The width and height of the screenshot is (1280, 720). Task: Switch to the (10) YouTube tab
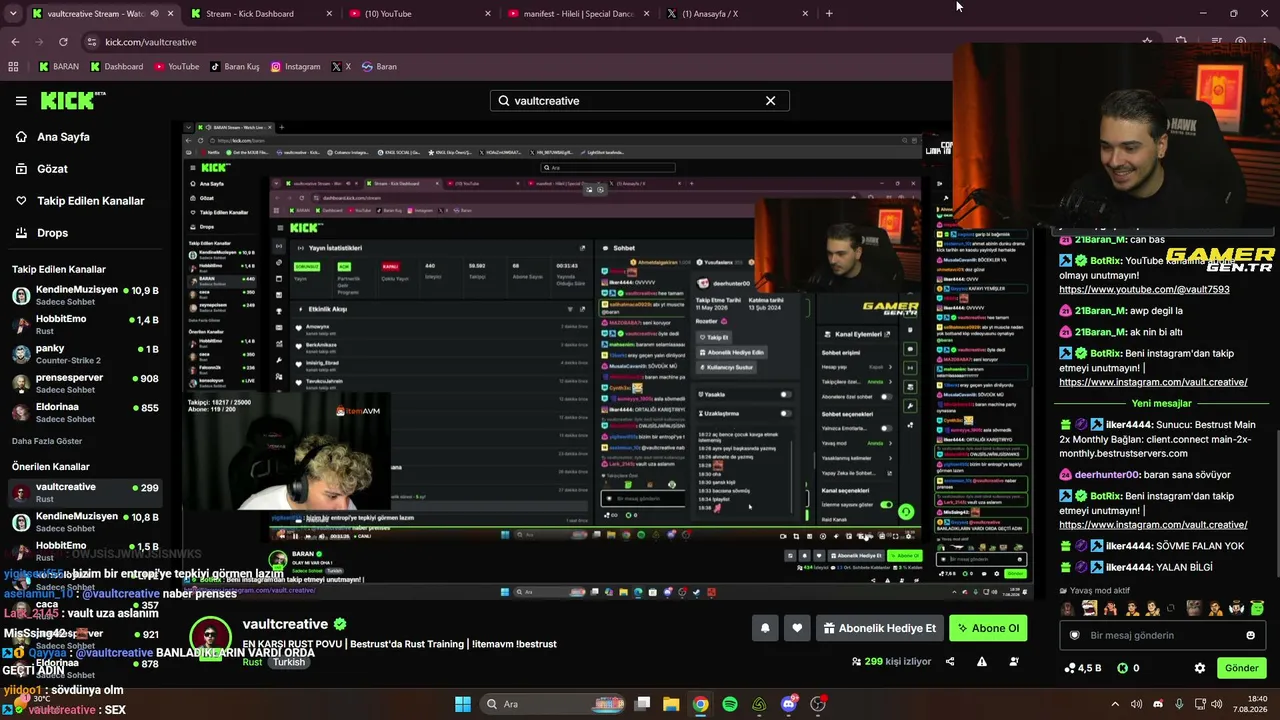coord(420,14)
